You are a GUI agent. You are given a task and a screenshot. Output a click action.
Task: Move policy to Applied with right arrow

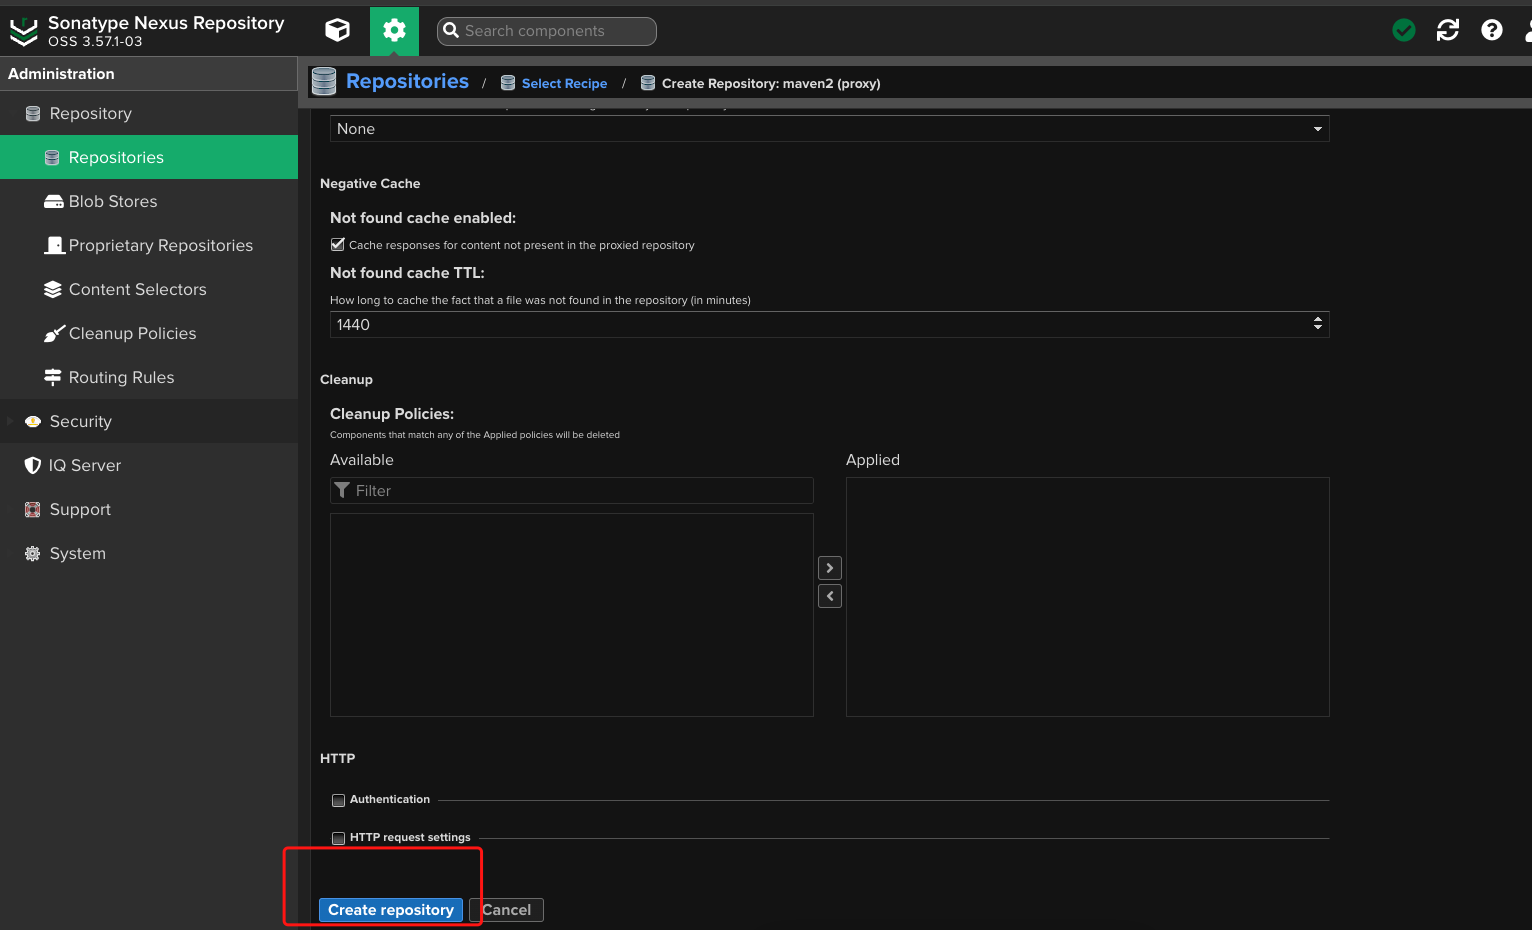coord(830,568)
